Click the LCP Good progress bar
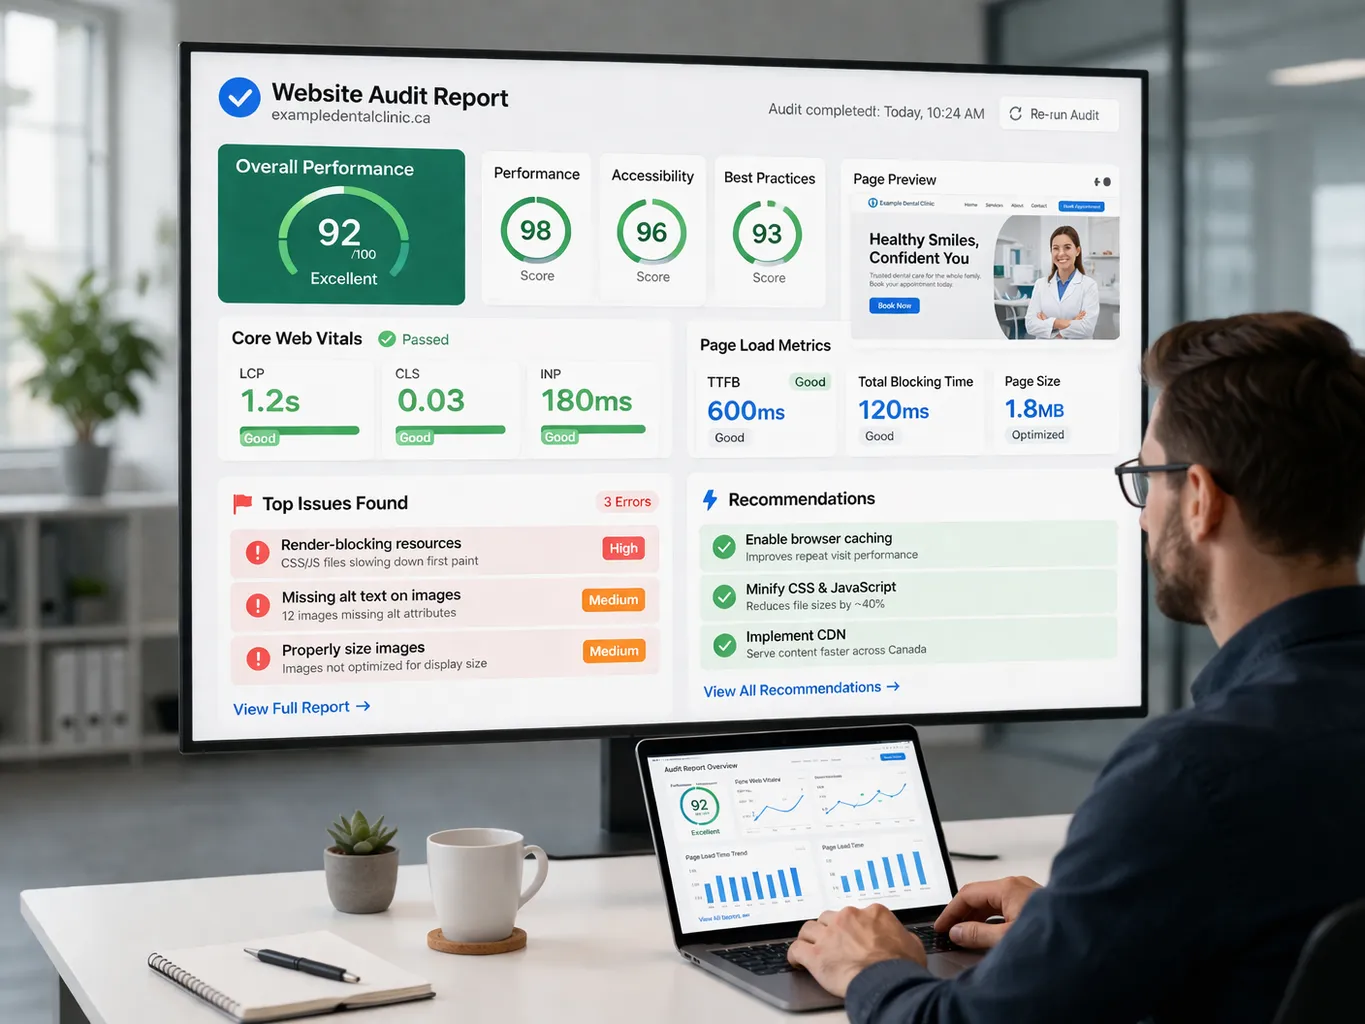The width and height of the screenshot is (1365, 1024). (300, 432)
